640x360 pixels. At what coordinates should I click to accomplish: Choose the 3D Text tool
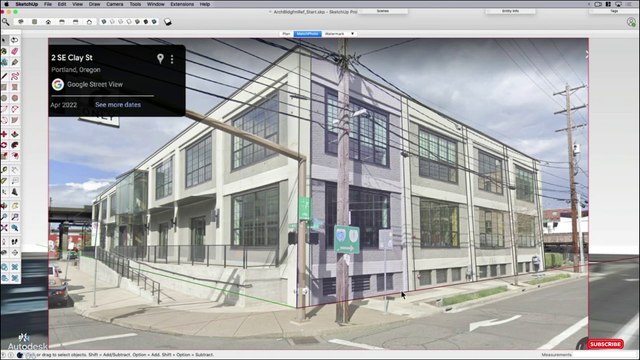point(15,192)
